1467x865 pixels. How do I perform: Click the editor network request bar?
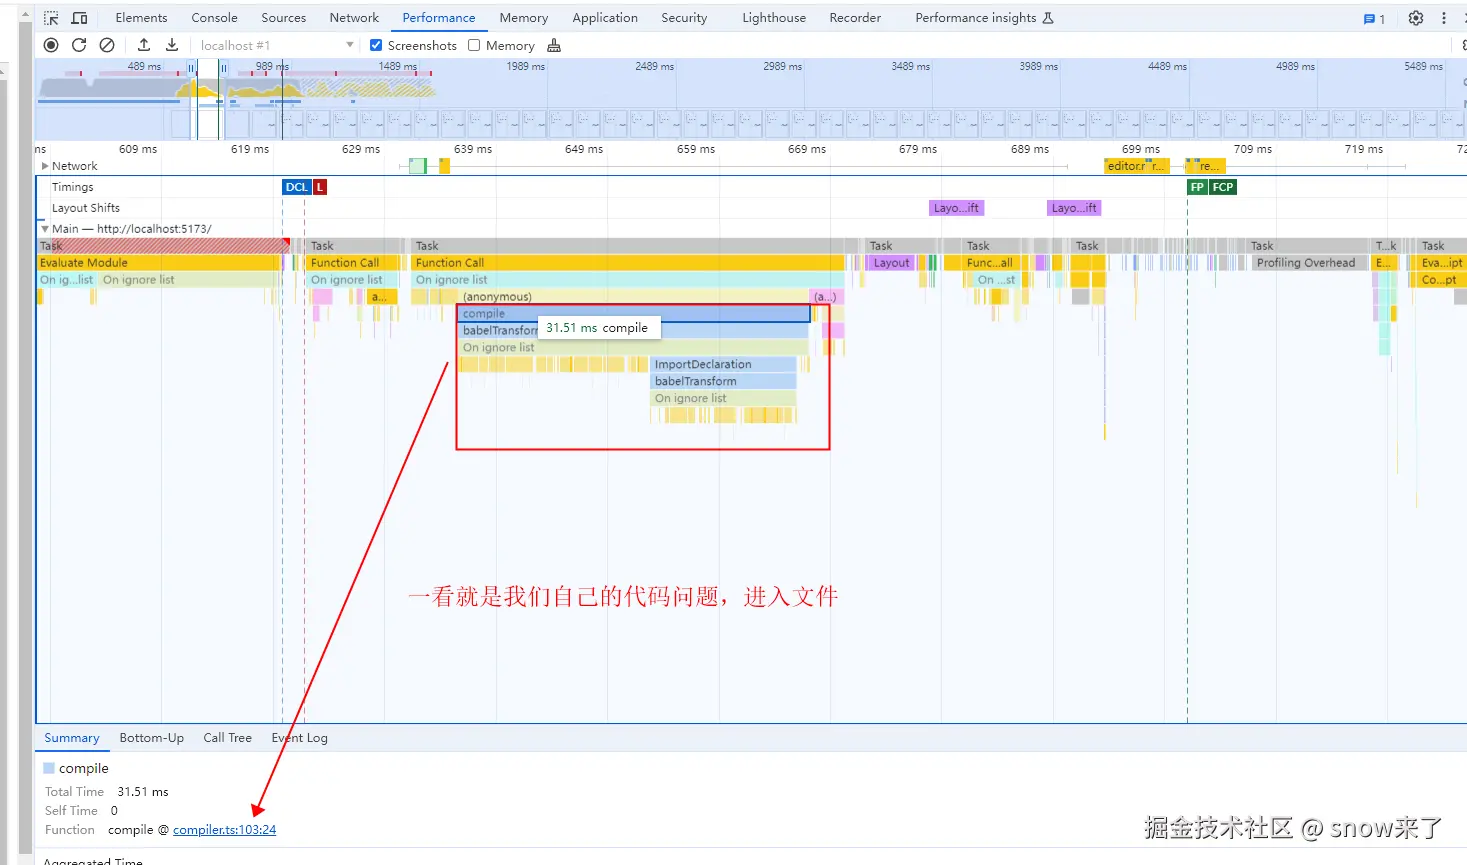click(1136, 166)
